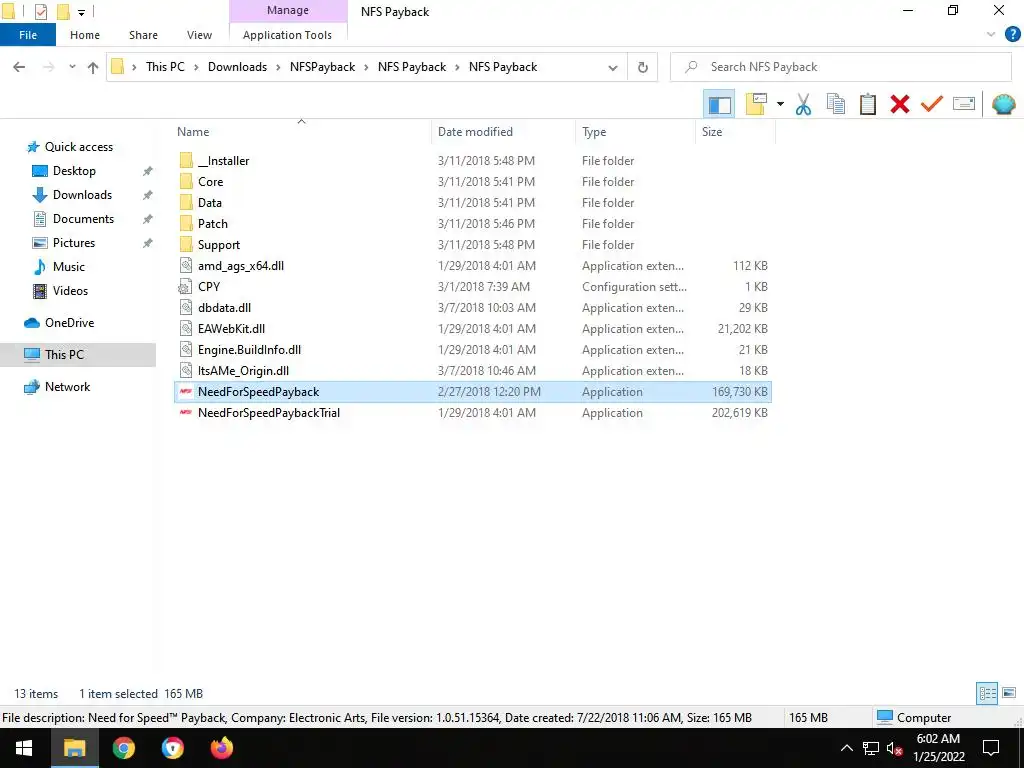Open Videos in the navigation pane

coord(70,291)
